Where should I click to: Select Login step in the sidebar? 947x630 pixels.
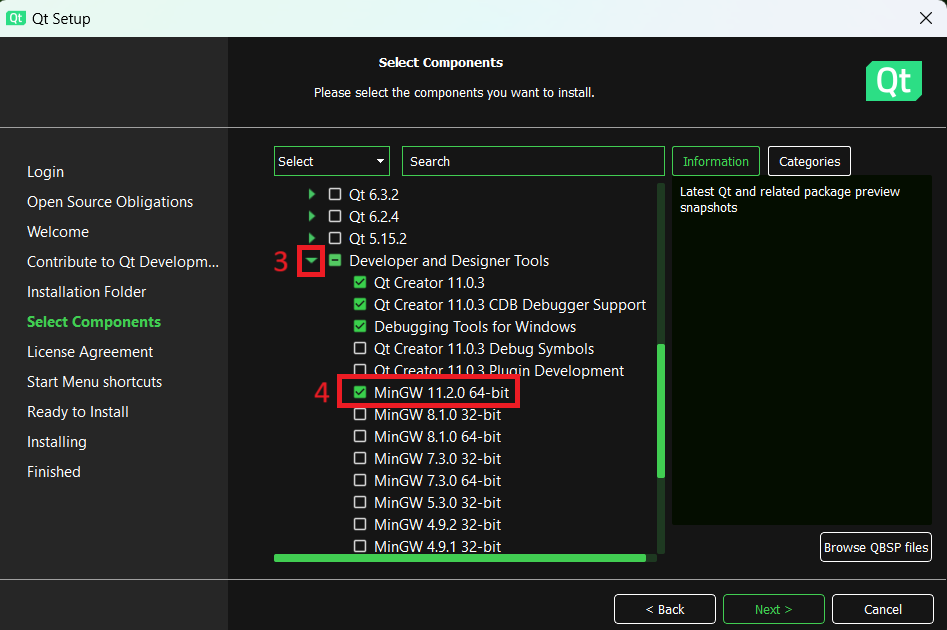click(45, 172)
